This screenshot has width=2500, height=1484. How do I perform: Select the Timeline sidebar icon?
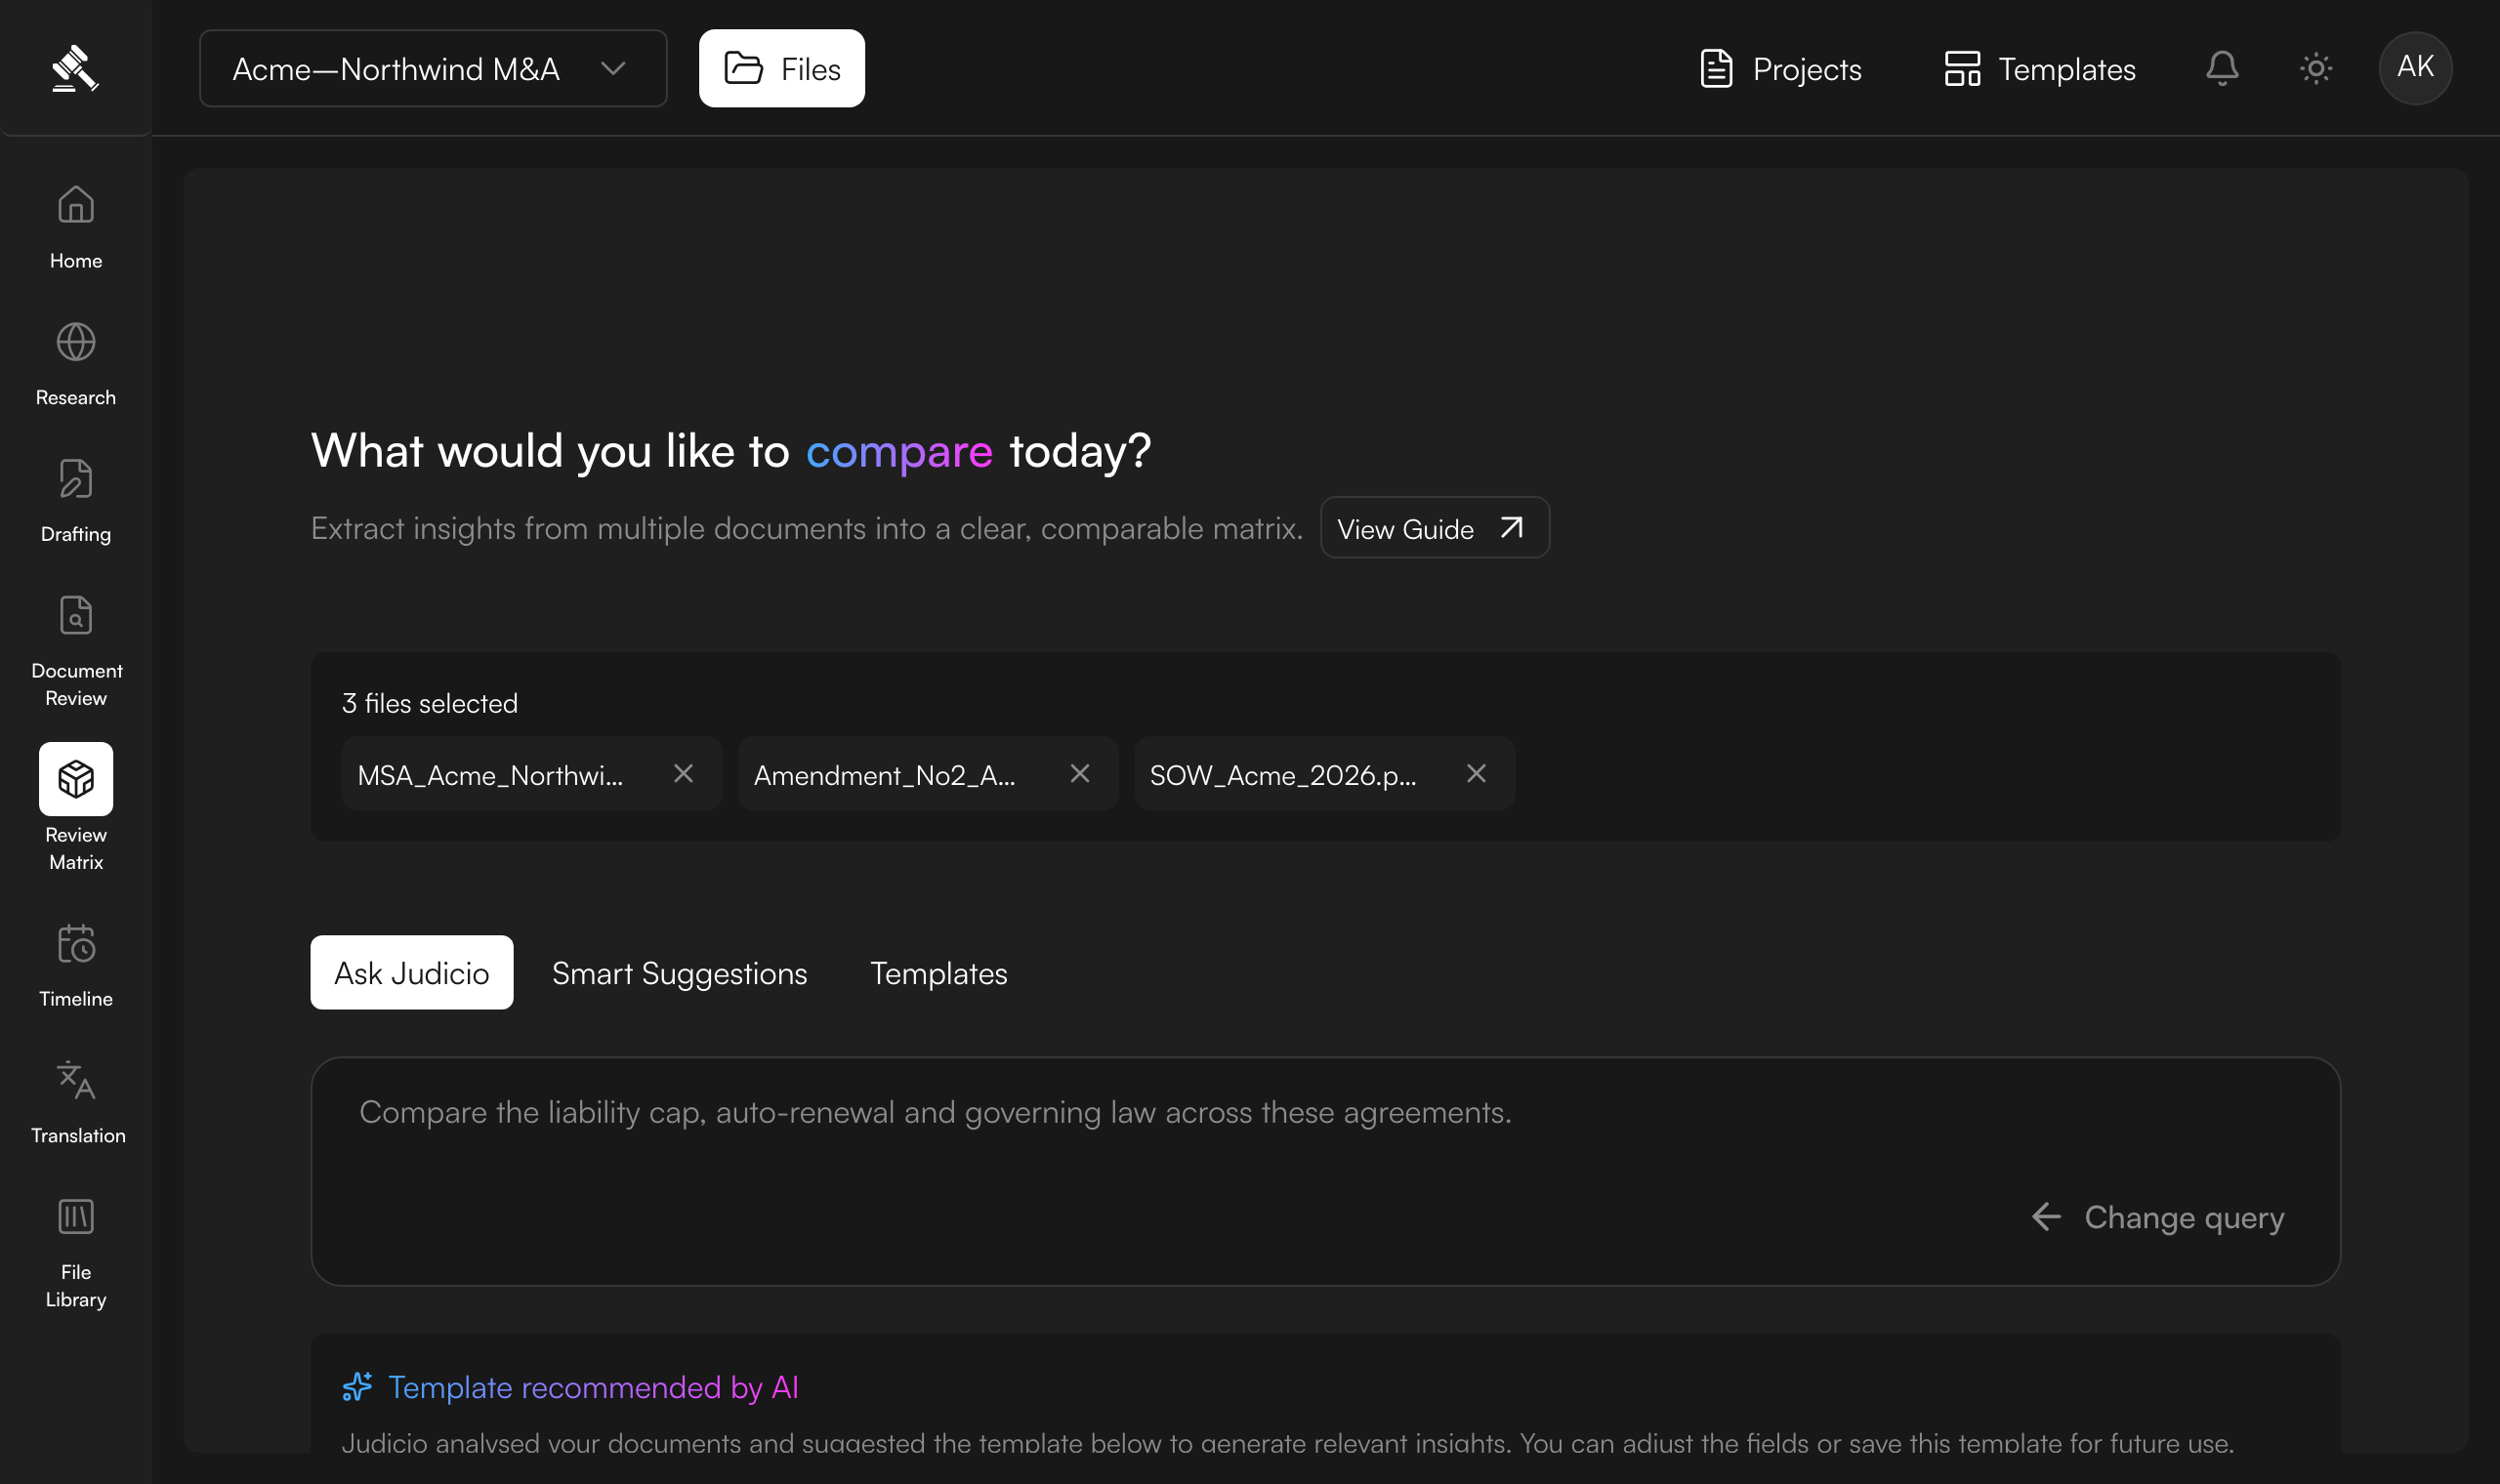pyautogui.click(x=76, y=944)
